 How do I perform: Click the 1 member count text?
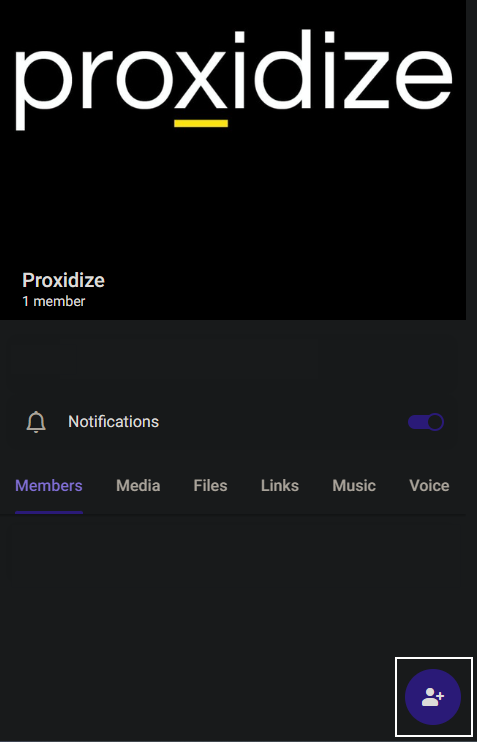point(54,301)
